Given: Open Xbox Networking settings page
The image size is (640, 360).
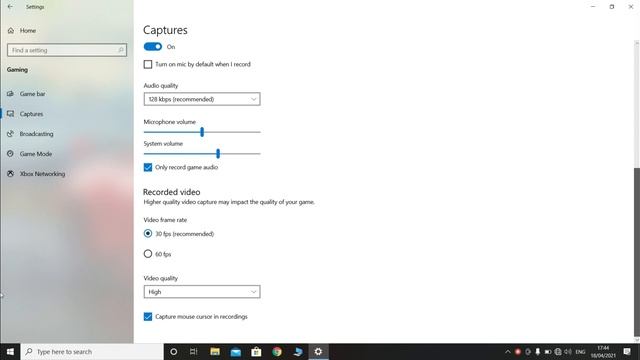Looking at the screenshot, I should tap(36, 174).
